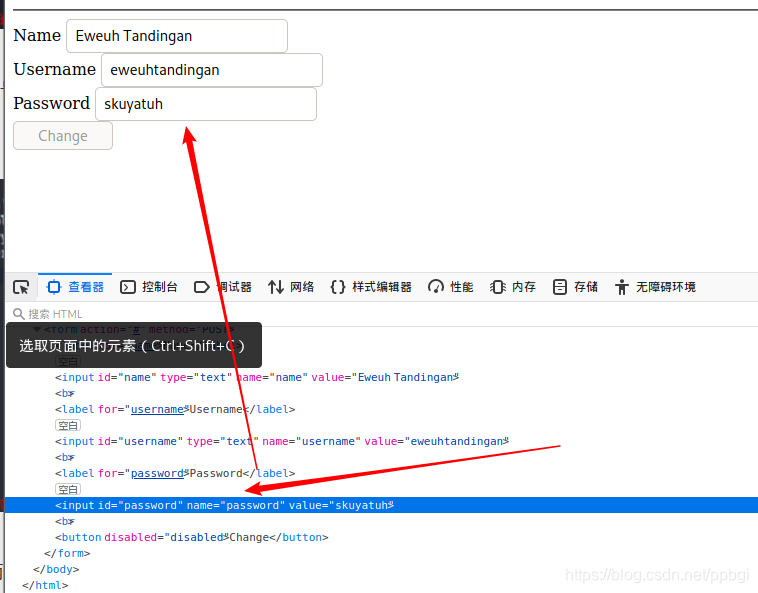Click the Storage icon
758x593 pixels.
coord(560,287)
